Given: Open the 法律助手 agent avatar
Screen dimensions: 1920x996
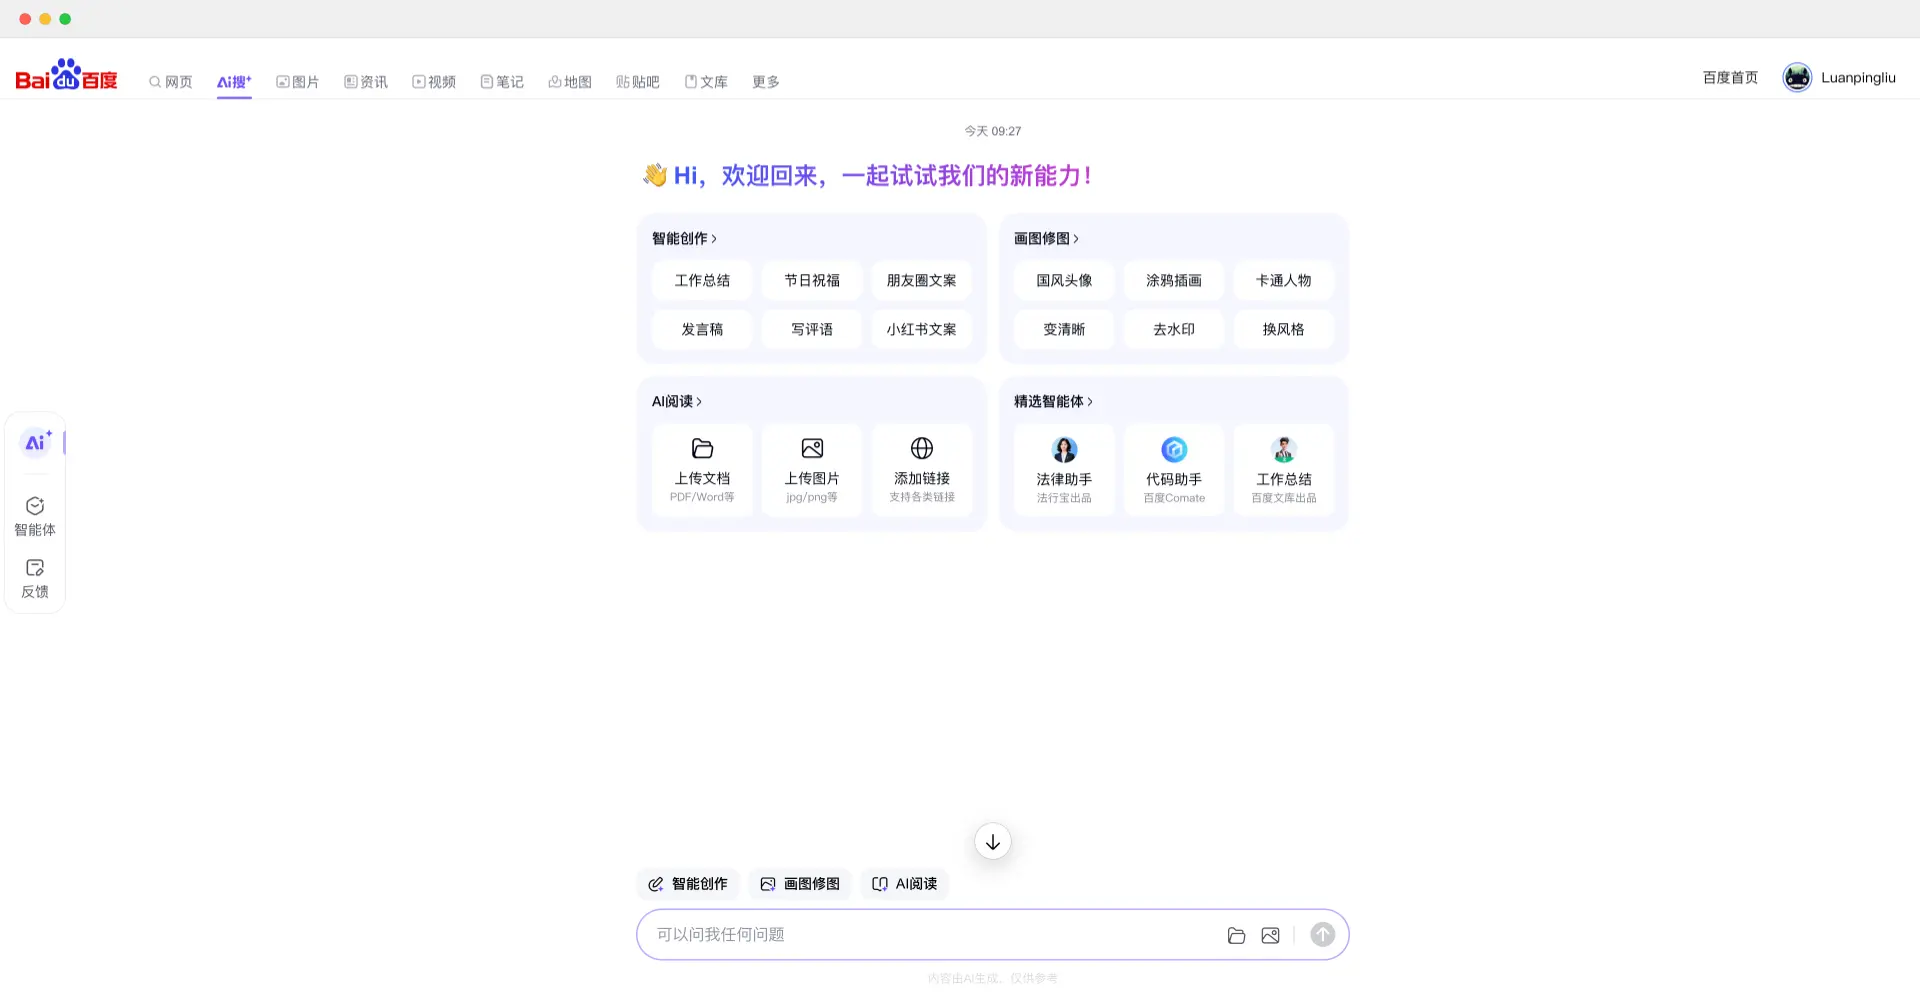Looking at the screenshot, I should pyautogui.click(x=1063, y=449).
